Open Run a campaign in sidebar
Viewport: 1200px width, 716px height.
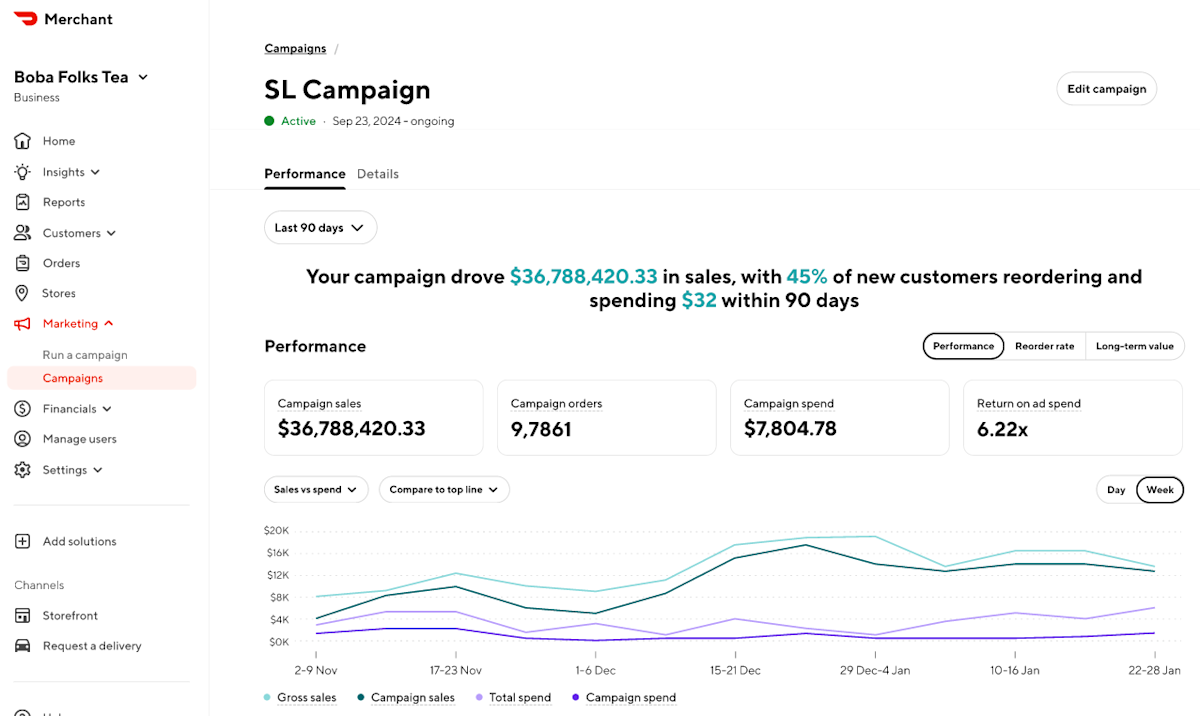(85, 355)
